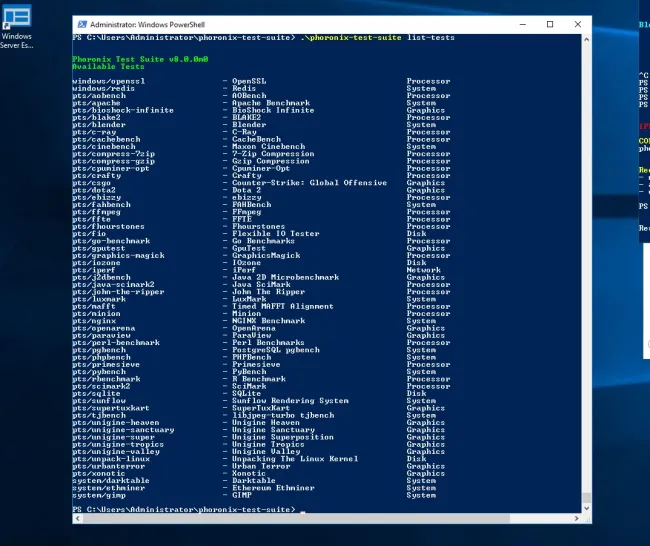Screen dimensions: 650x546
Task: Click the 'pts/graphics-magick' entry
Action: click(118, 255)
